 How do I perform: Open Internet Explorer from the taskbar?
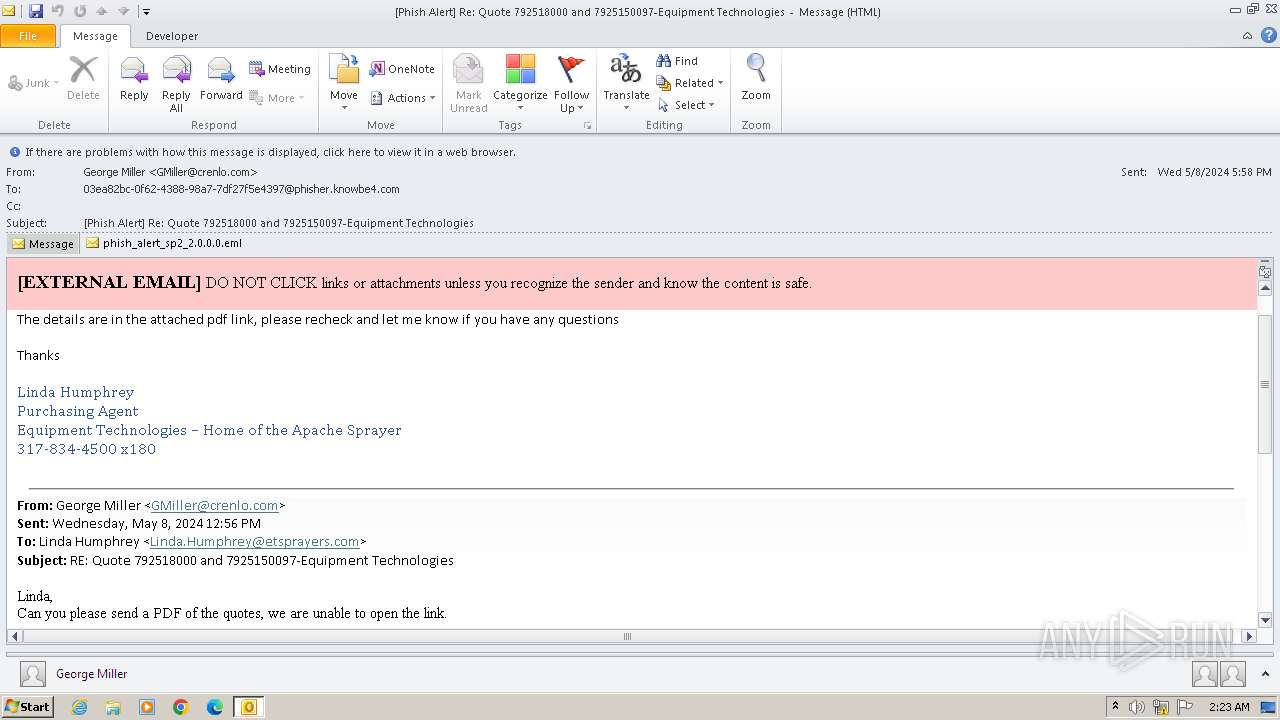[79, 707]
